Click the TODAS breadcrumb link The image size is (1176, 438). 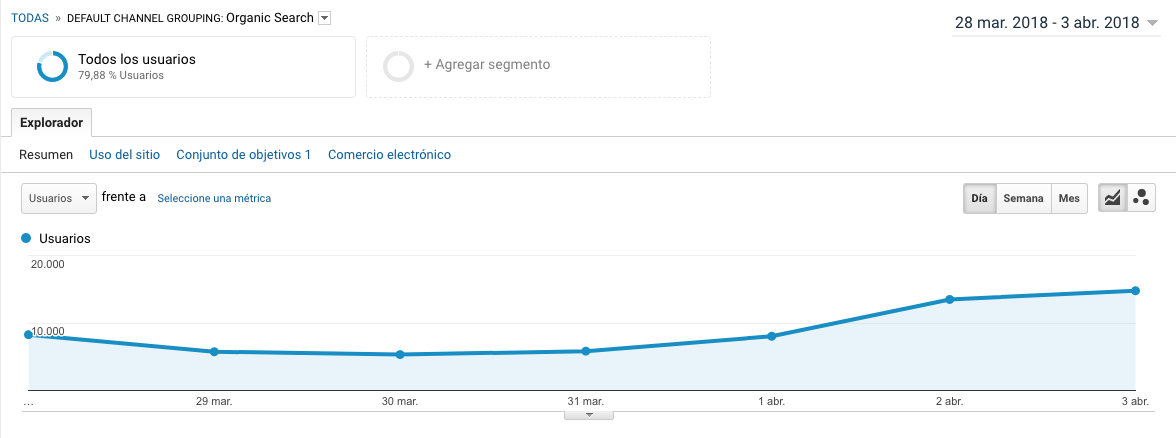coord(30,18)
